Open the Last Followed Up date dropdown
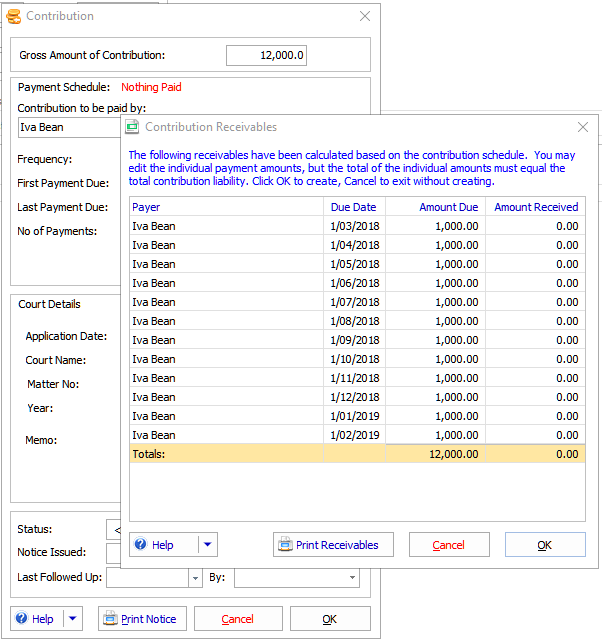Image resolution: width=602 pixels, height=641 pixels. [195, 577]
